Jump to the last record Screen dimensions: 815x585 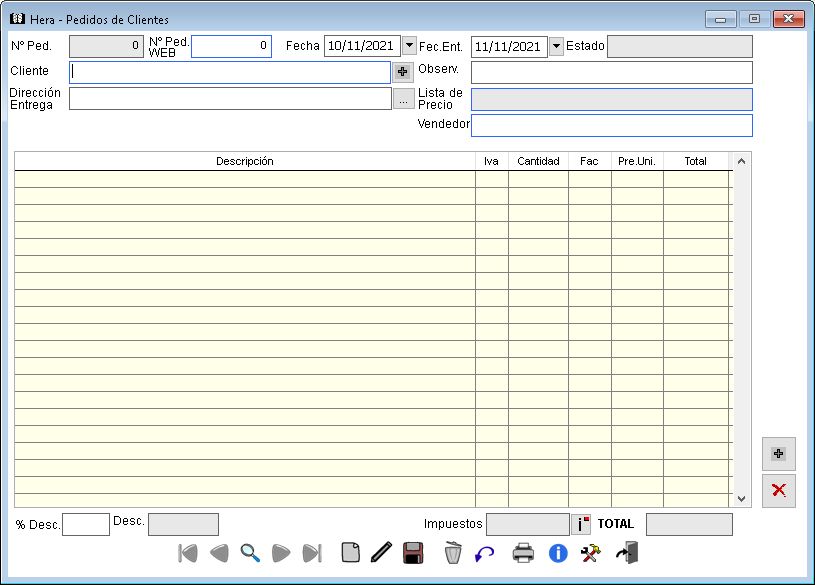click(x=312, y=553)
